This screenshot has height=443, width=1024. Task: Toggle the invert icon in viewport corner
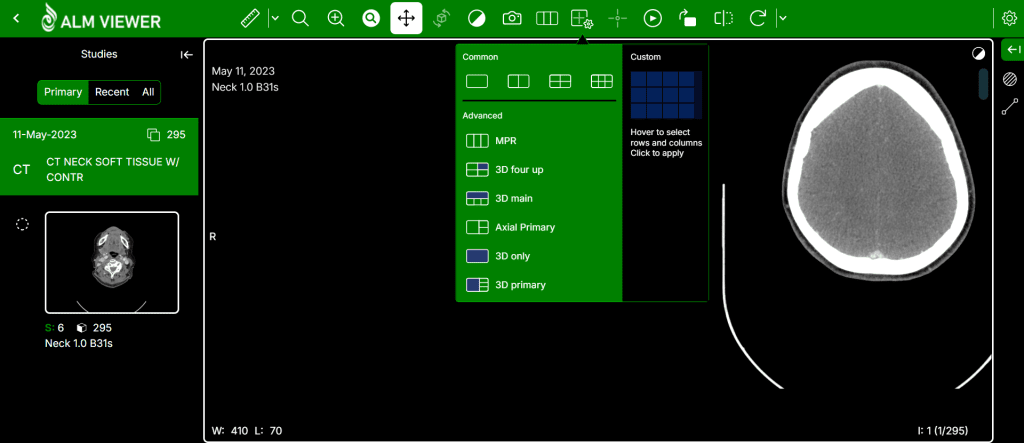[978, 54]
